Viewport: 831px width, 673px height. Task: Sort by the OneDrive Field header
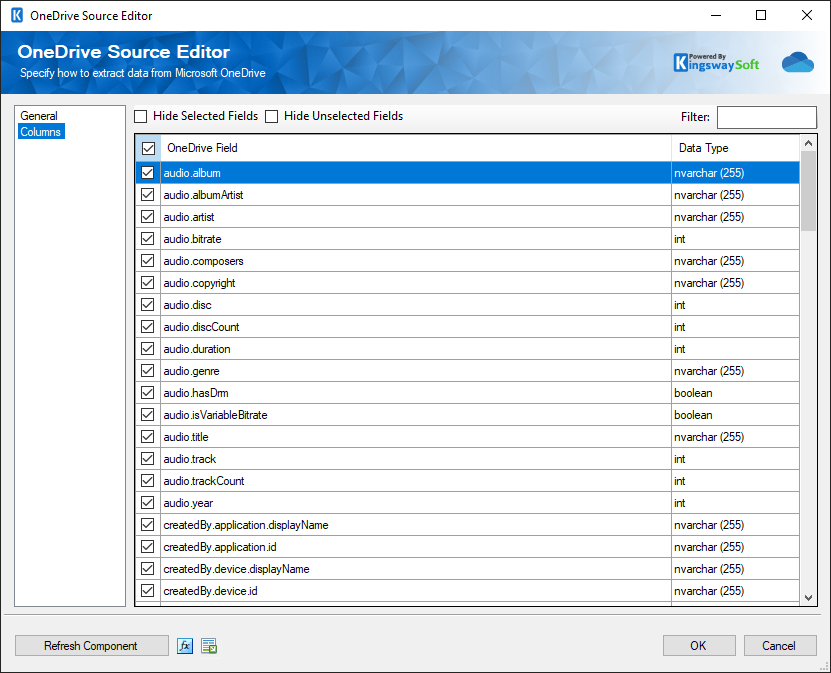[416, 148]
